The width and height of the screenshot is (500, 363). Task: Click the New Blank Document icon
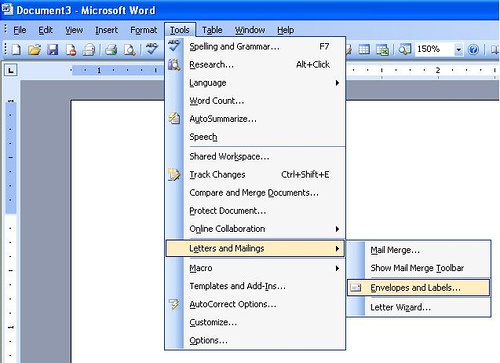[16, 50]
